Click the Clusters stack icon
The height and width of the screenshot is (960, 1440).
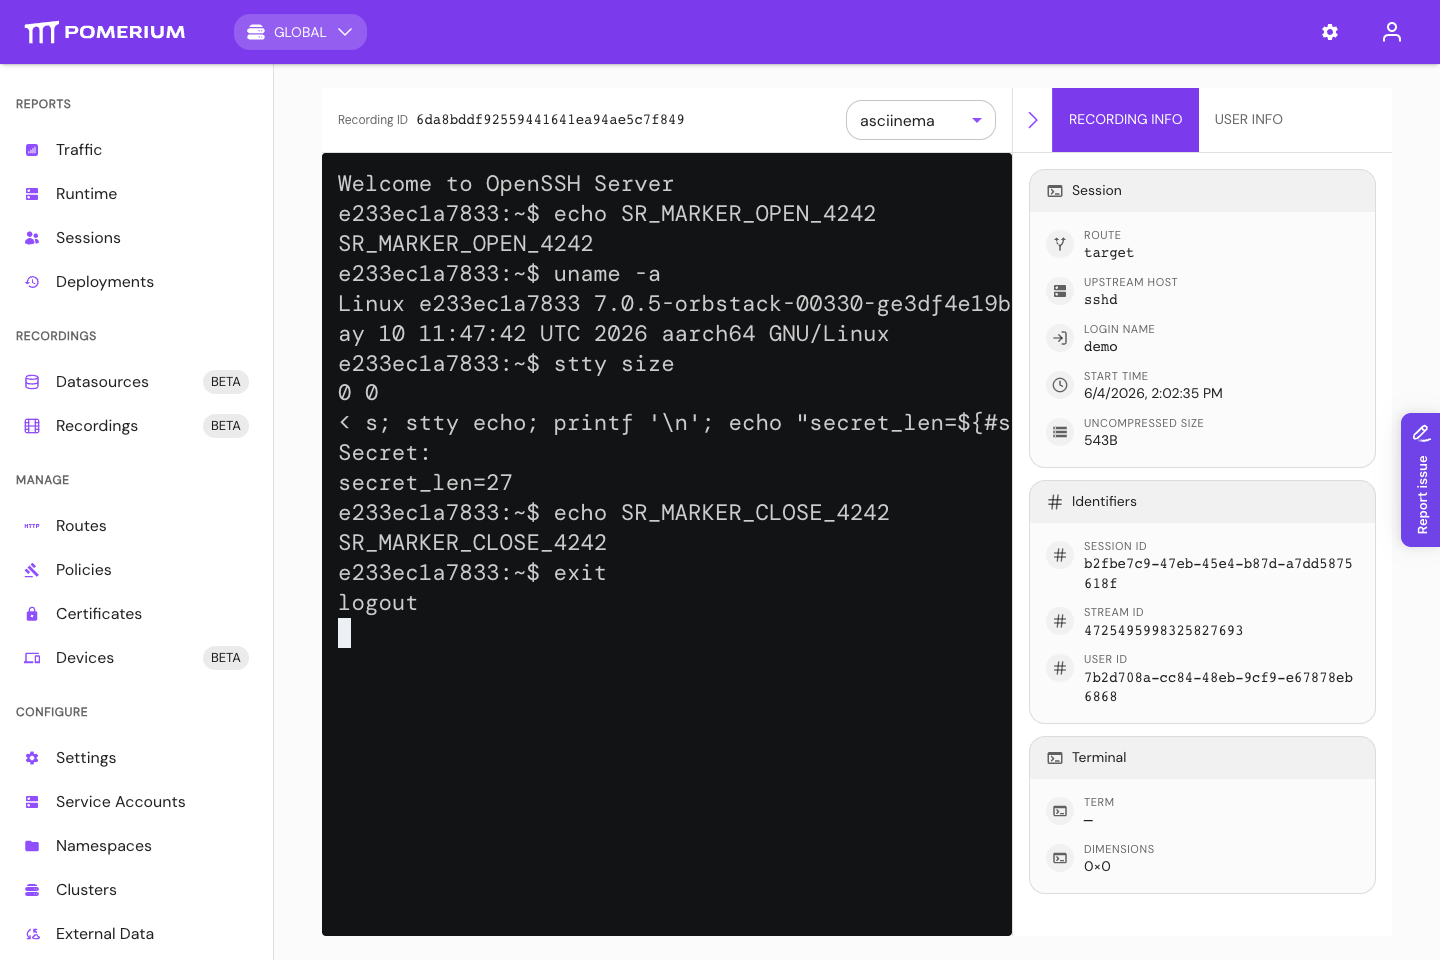[x=32, y=890]
